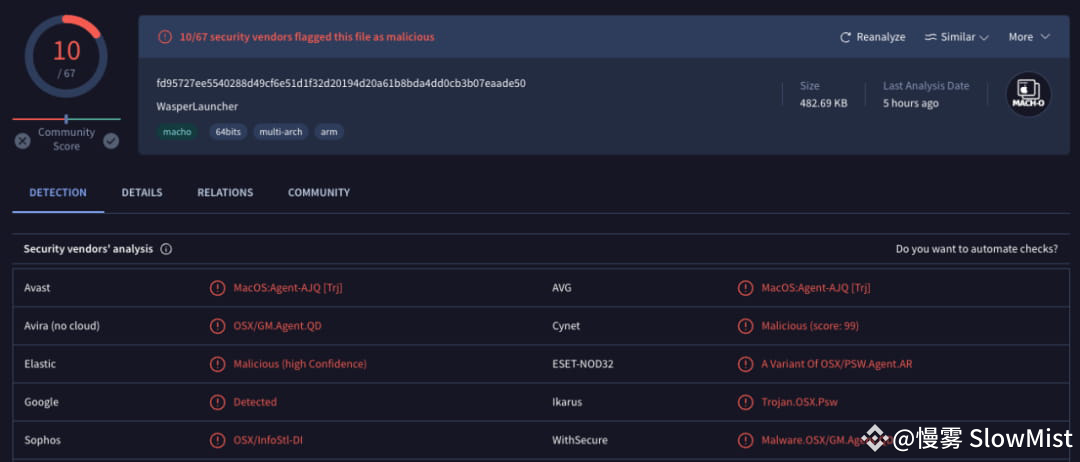Click the Cynet warning icon
Image resolution: width=1080 pixels, height=462 pixels.
745,326
